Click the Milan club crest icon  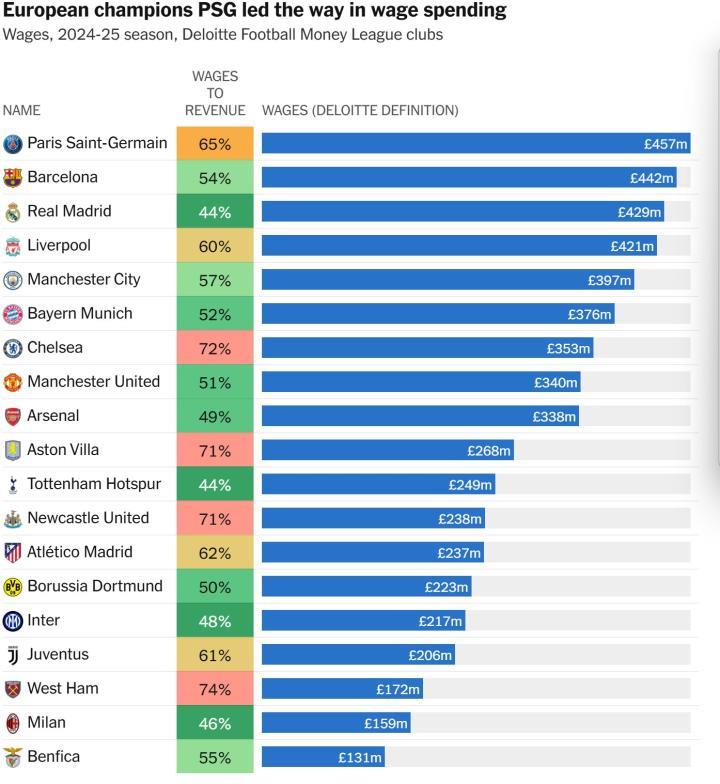(x=12, y=724)
